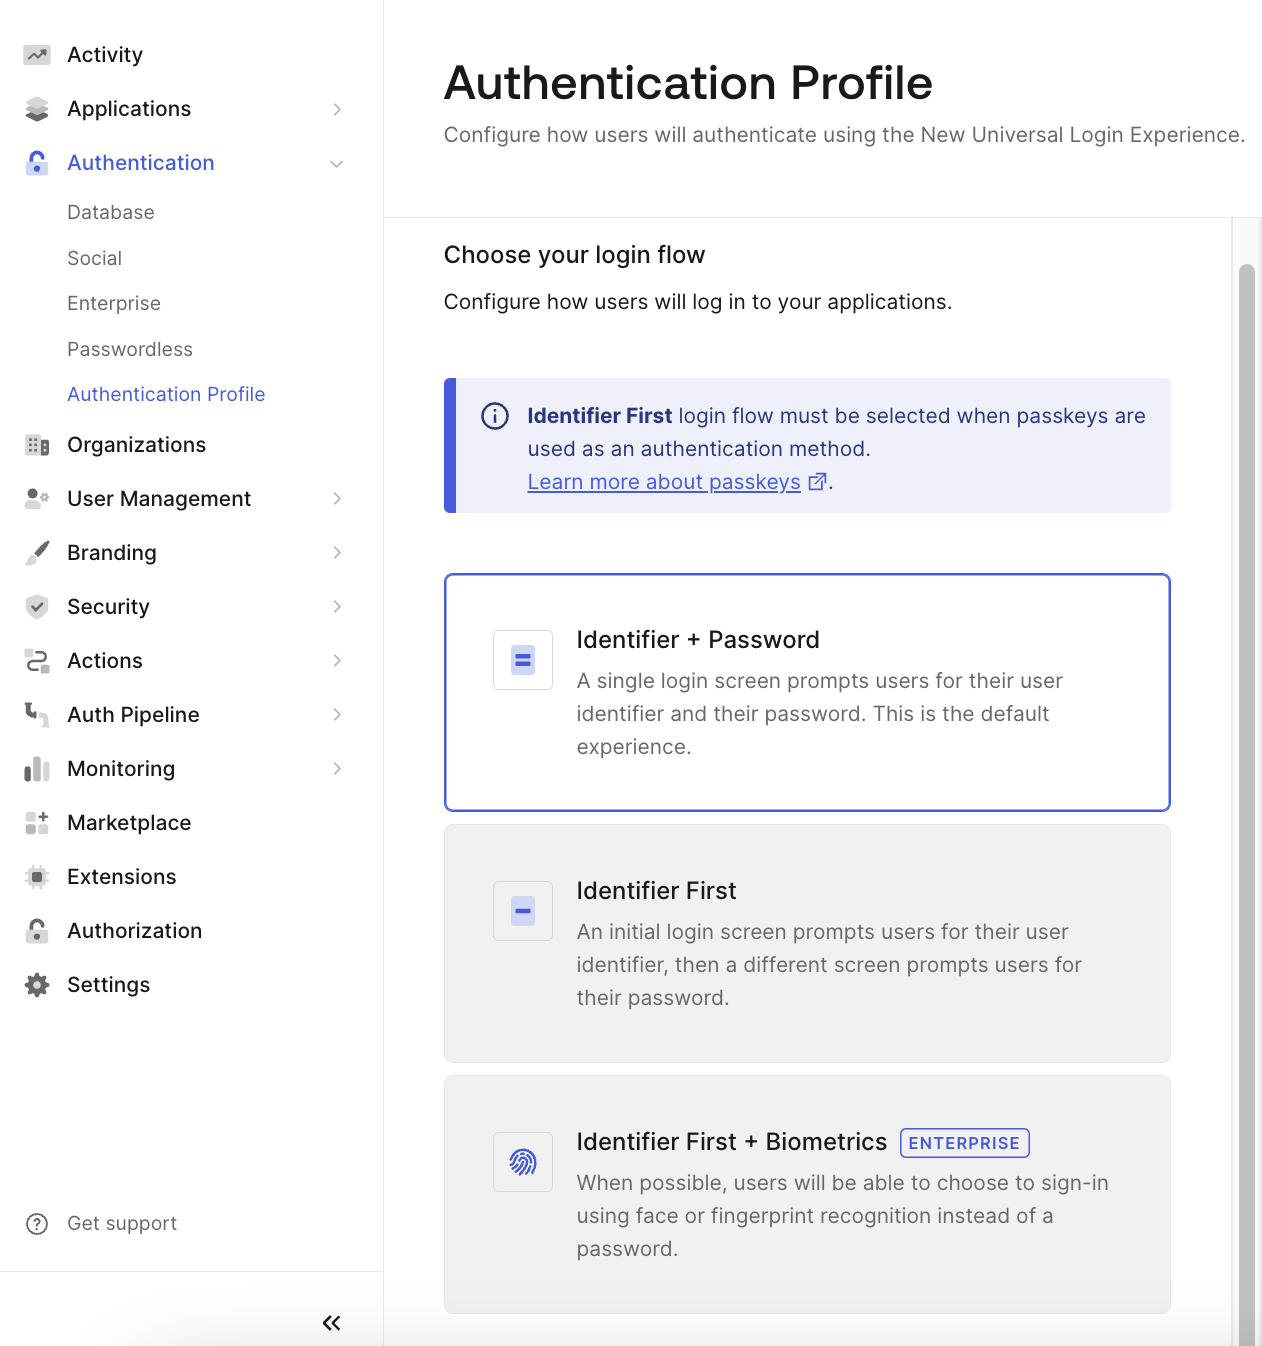Expand the User Management chevron
Viewport: 1262px width, 1346px height.
coord(337,499)
